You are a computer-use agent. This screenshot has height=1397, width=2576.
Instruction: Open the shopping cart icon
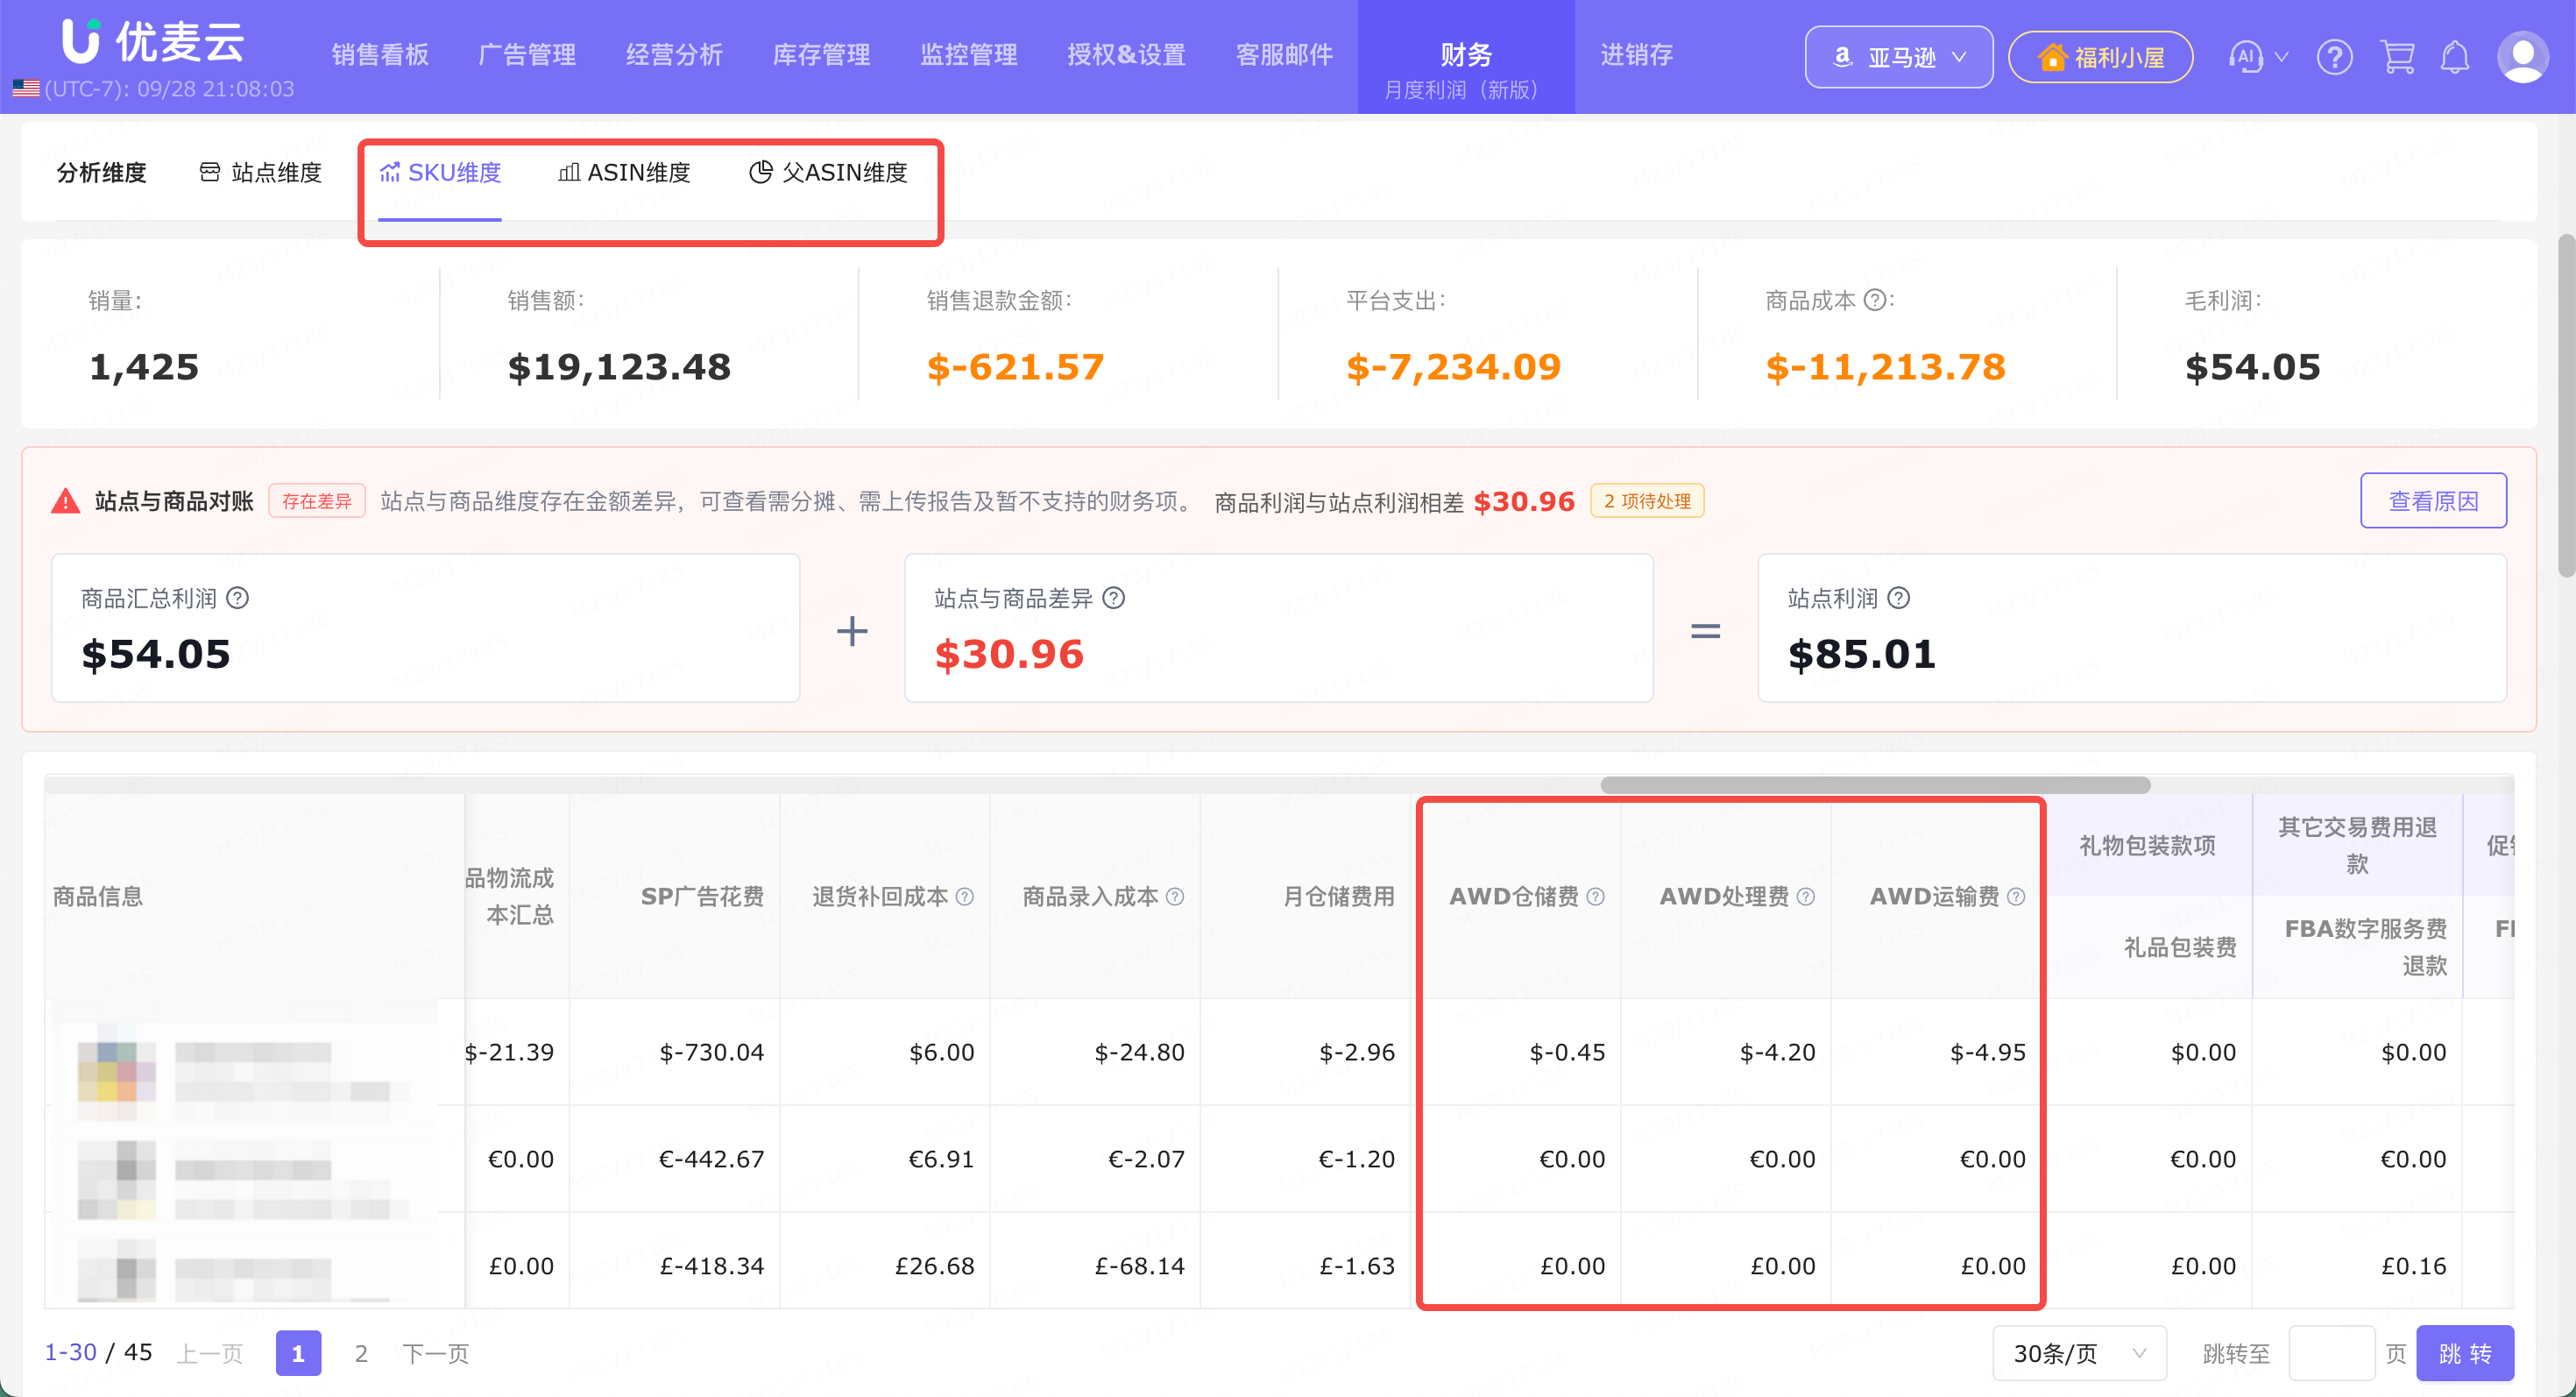tap(2397, 57)
